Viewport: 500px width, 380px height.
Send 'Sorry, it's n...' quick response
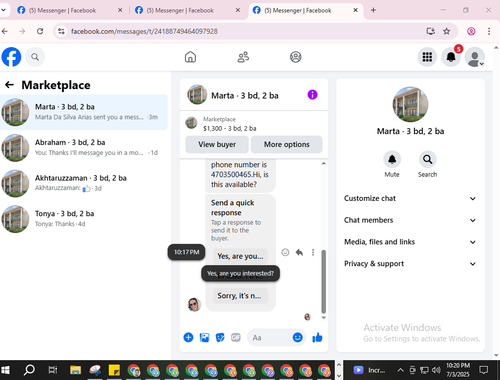240,296
